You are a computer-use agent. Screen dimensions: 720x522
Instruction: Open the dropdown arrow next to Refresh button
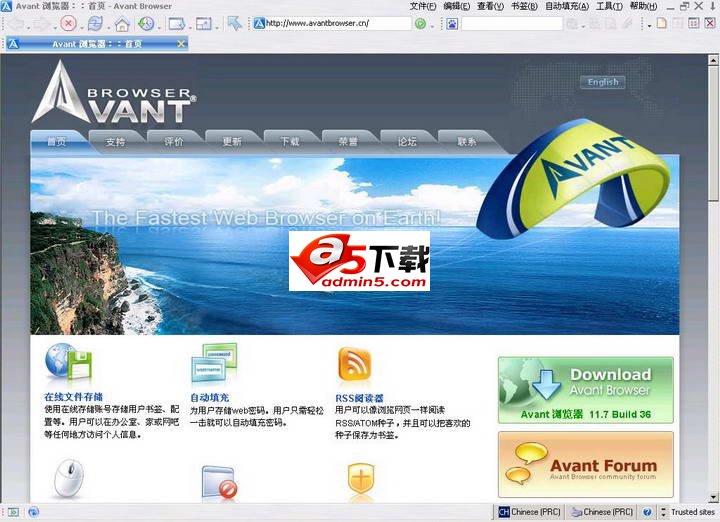[x=107, y=27]
